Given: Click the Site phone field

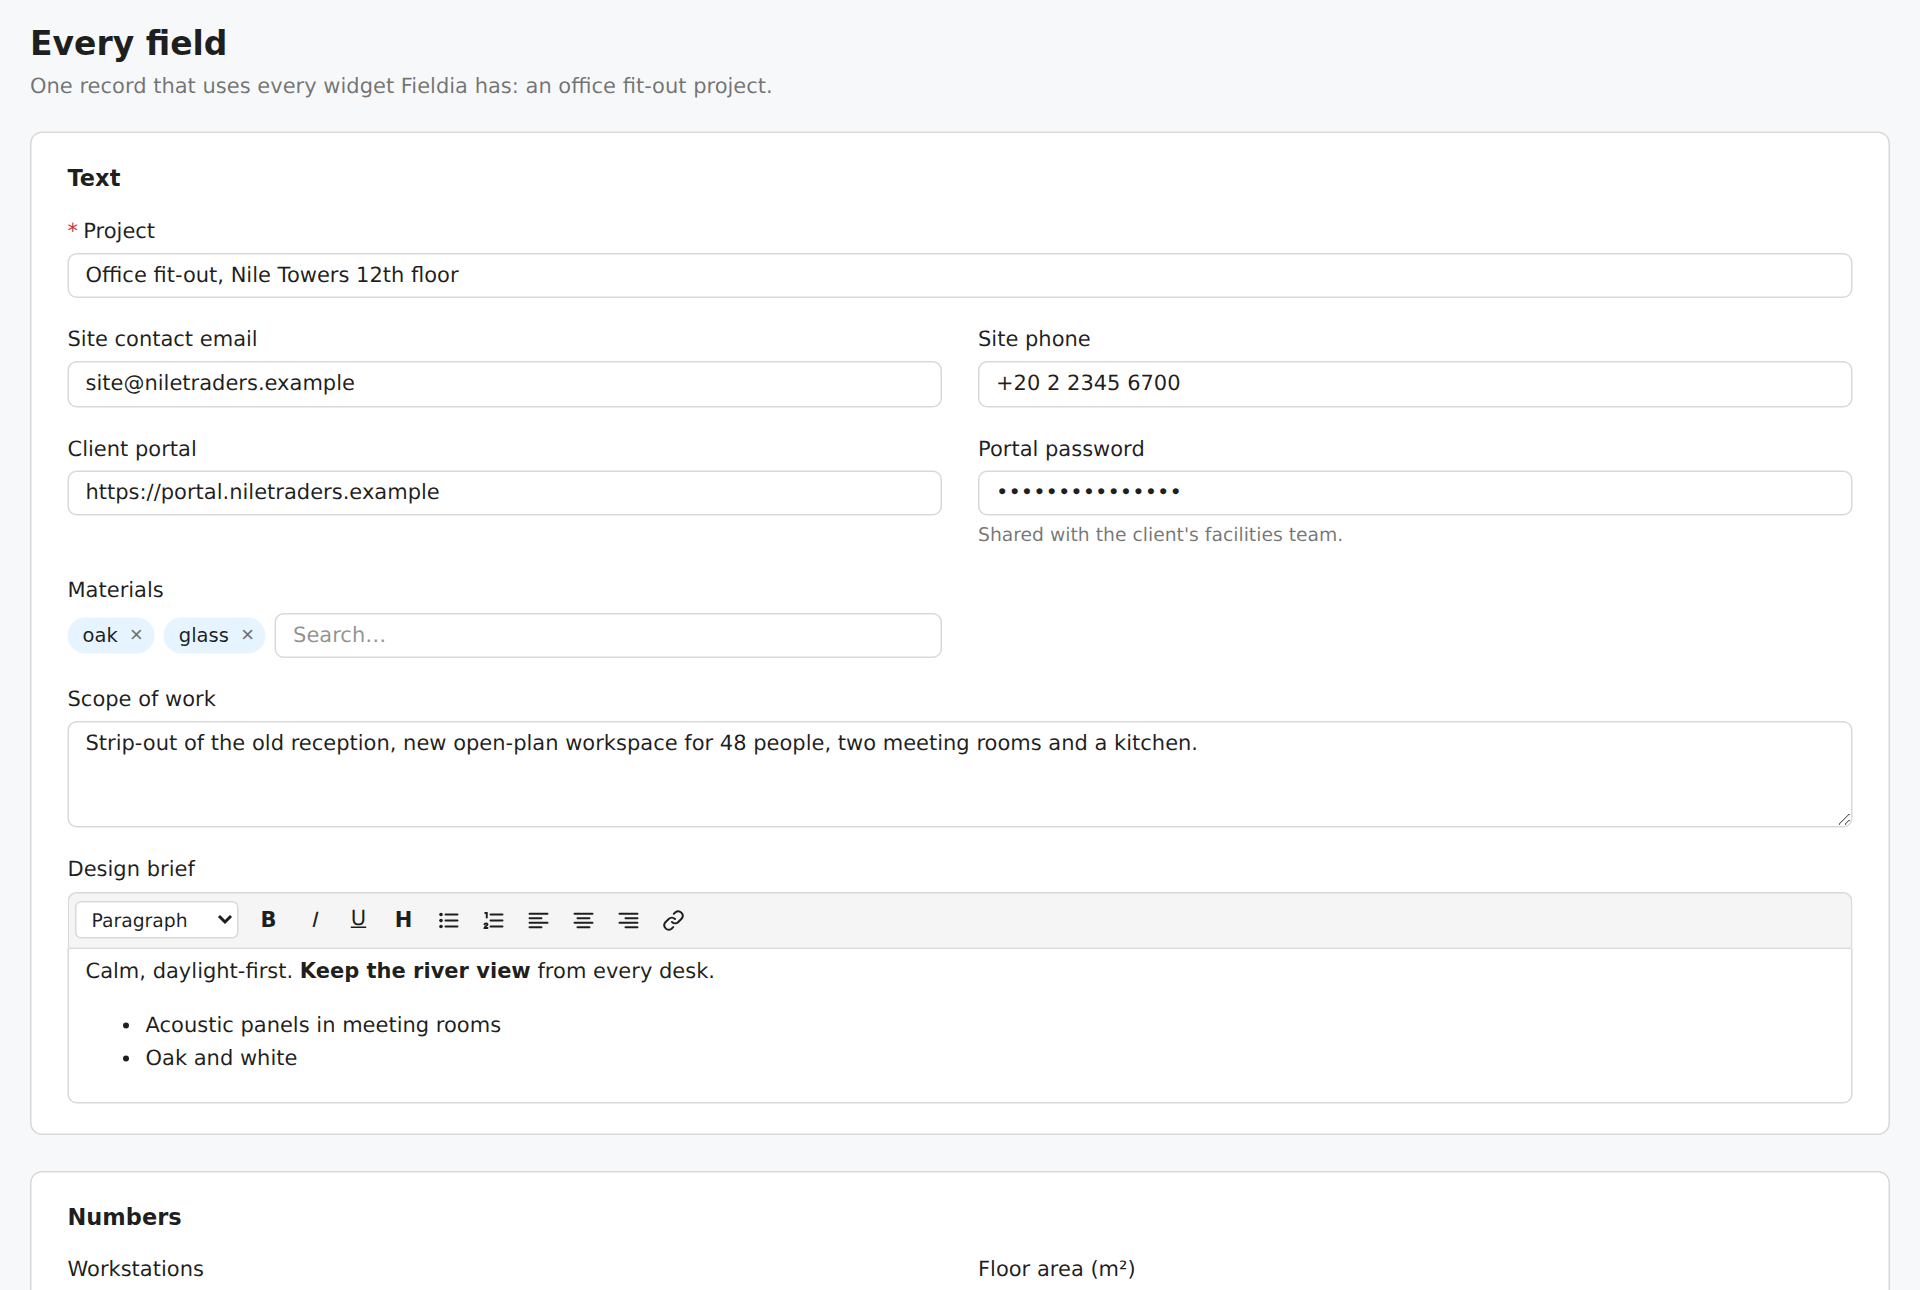Looking at the screenshot, I should tap(1415, 384).
